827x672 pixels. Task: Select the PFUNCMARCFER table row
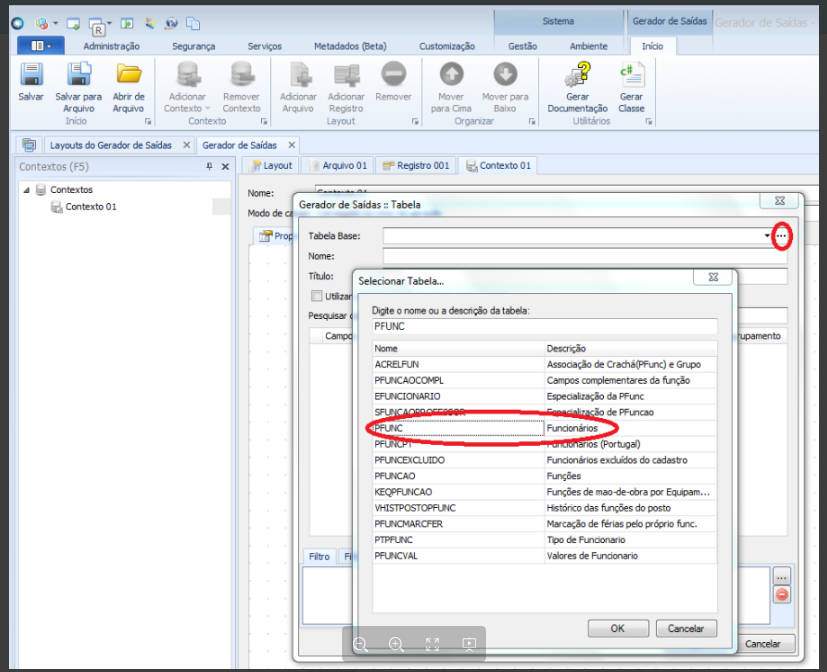pos(544,524)
